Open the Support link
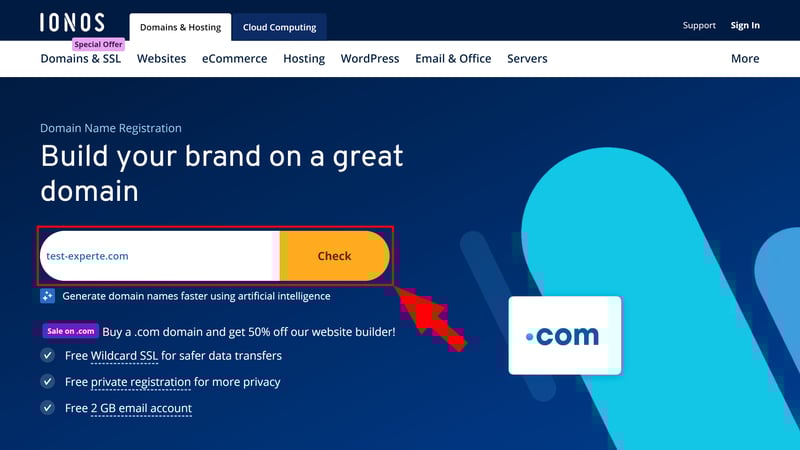Viewport: 800px width, 450px height. point(699,25)
